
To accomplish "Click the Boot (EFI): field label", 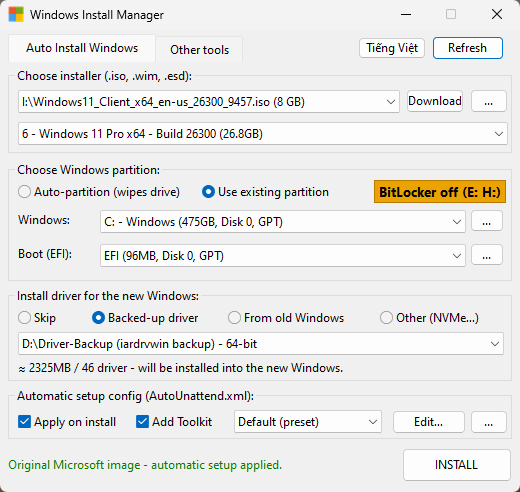I will click(45, 254).
